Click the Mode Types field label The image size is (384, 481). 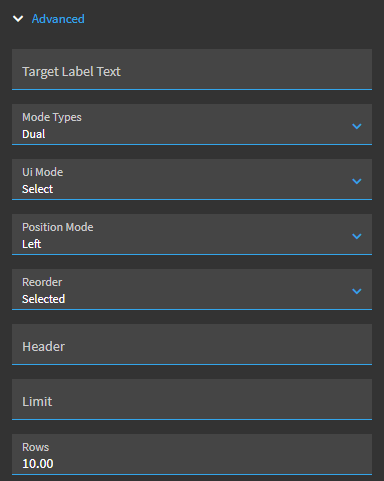click(52, 117)
